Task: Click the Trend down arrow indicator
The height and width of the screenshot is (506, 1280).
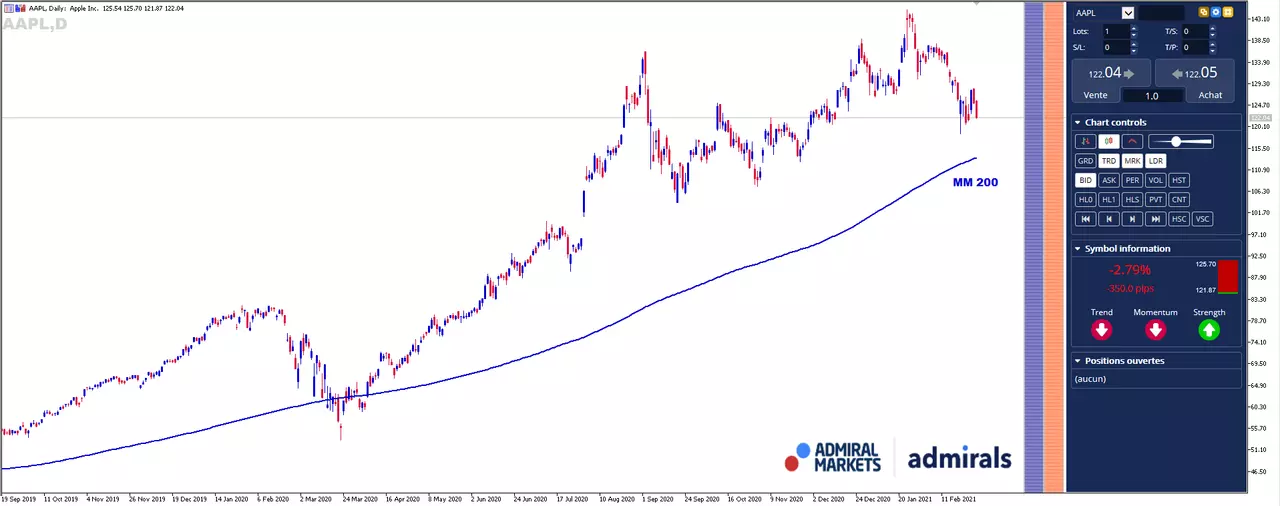Action: coord(1101,329)
